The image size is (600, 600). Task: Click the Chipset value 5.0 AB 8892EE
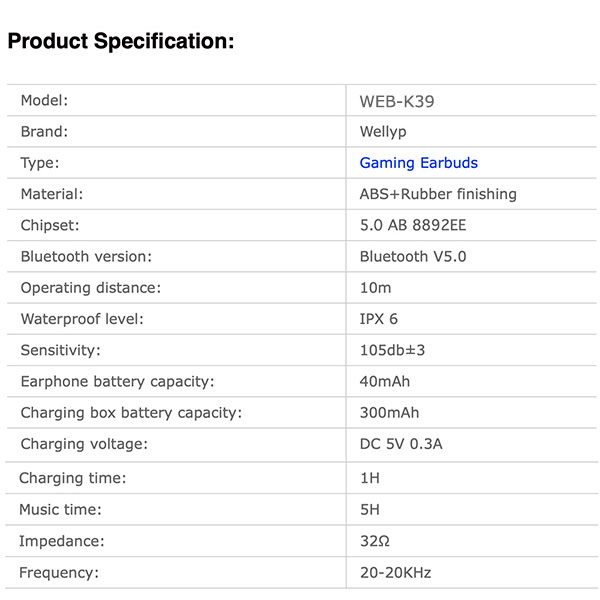point(413,225)
